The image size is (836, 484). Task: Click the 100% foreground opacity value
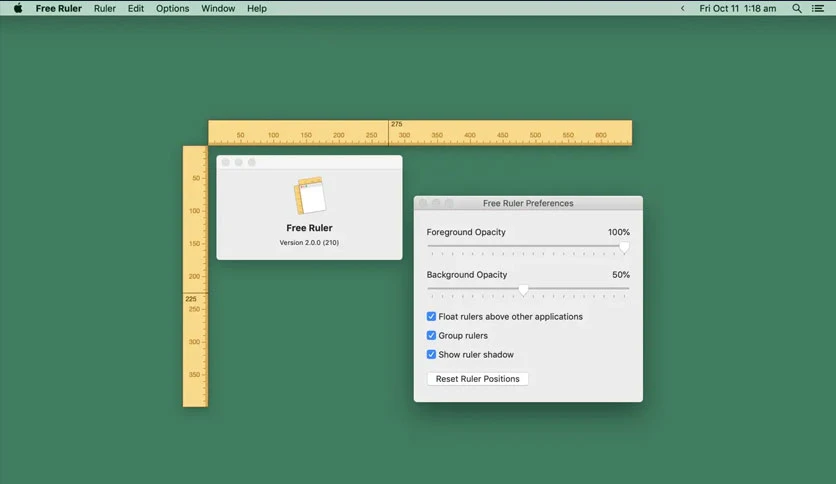coord(618,232)
